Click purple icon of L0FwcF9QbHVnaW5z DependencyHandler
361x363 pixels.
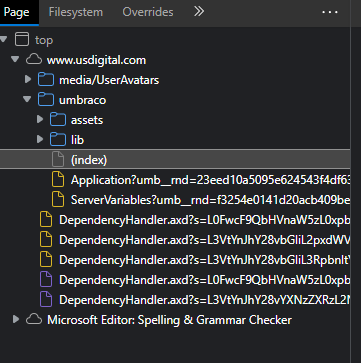46,280
